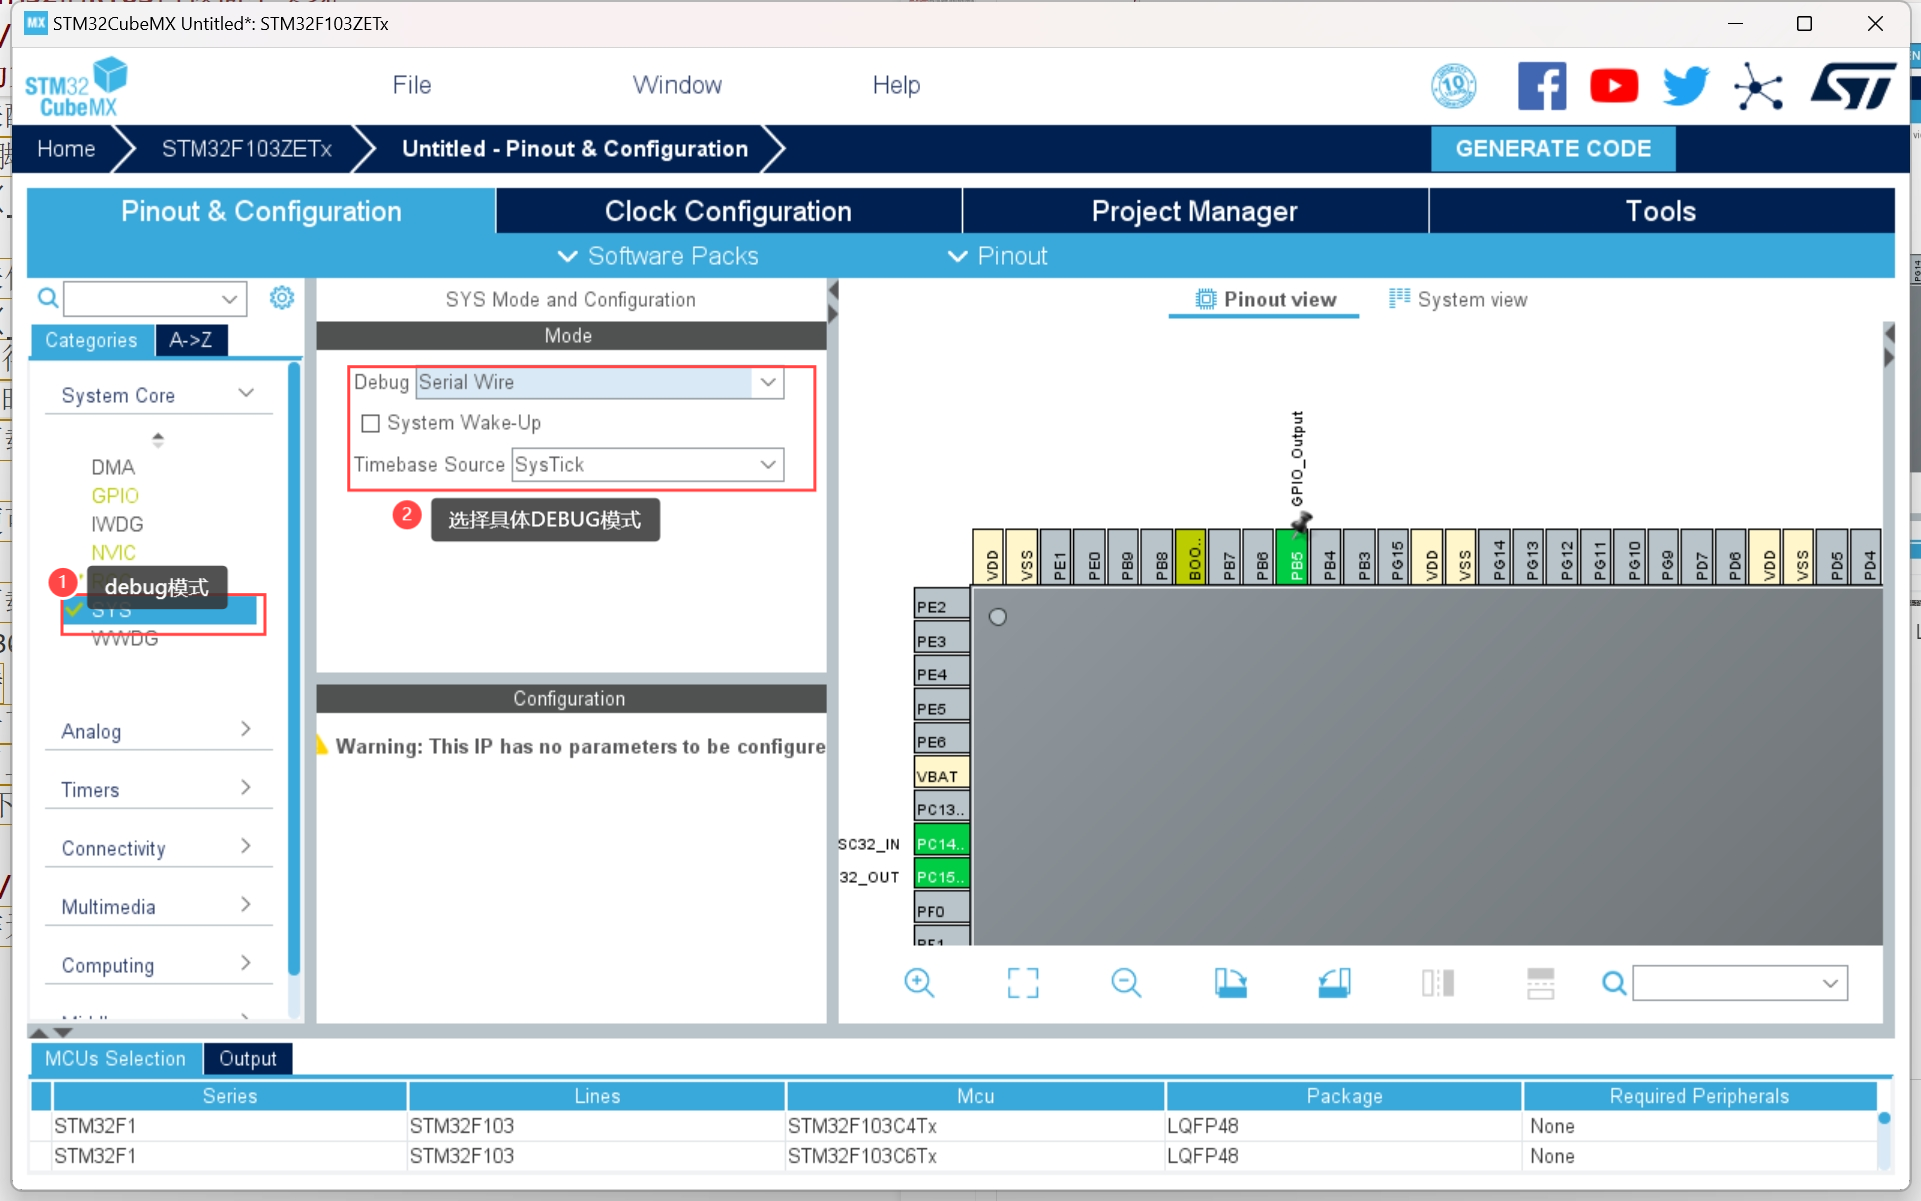Image resolution: width=1921 pixels, height=1201 pixels.
Task: Click the ST community network icon
Action: tap(1758, 86)
